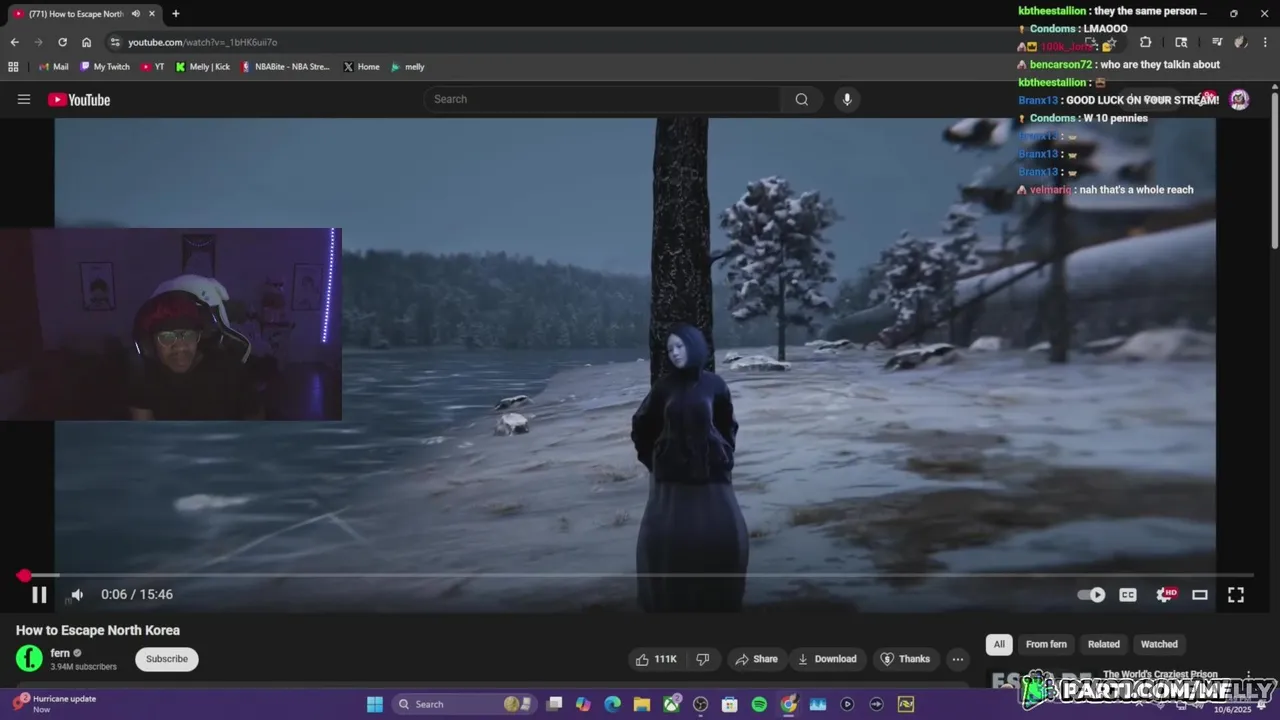Viewport: 1280px width, 720px height.
Task: Mute tab via speaker icon on tab
Action: click(135, 14)
